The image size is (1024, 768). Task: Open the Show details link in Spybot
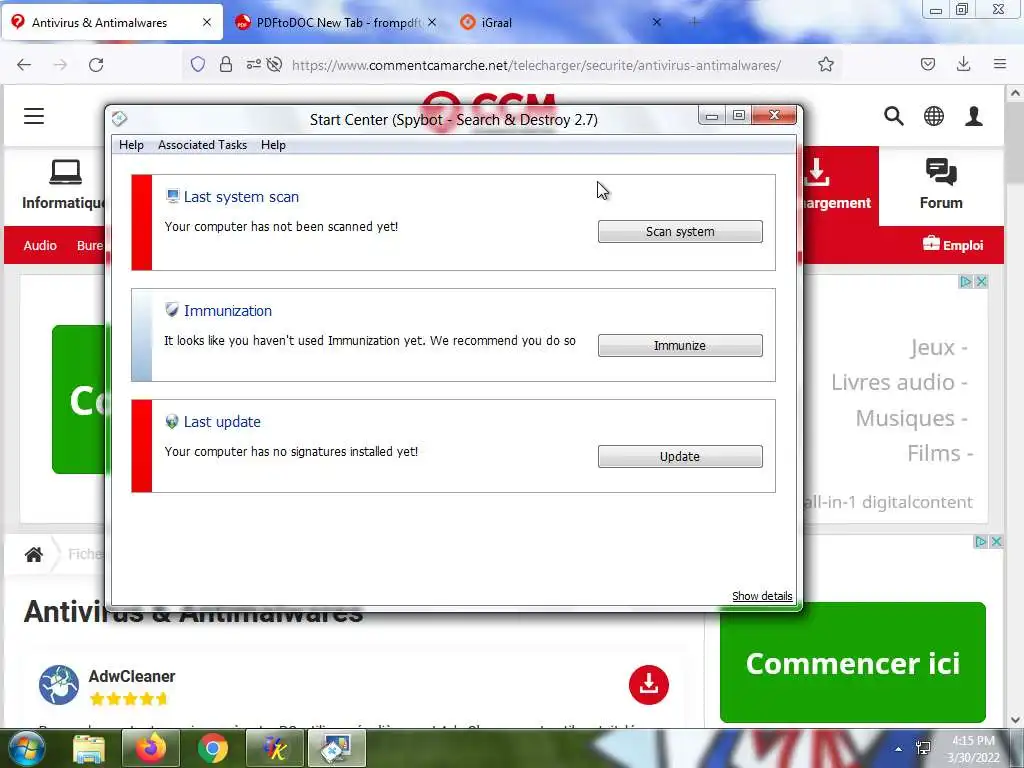tap(761, 596)
